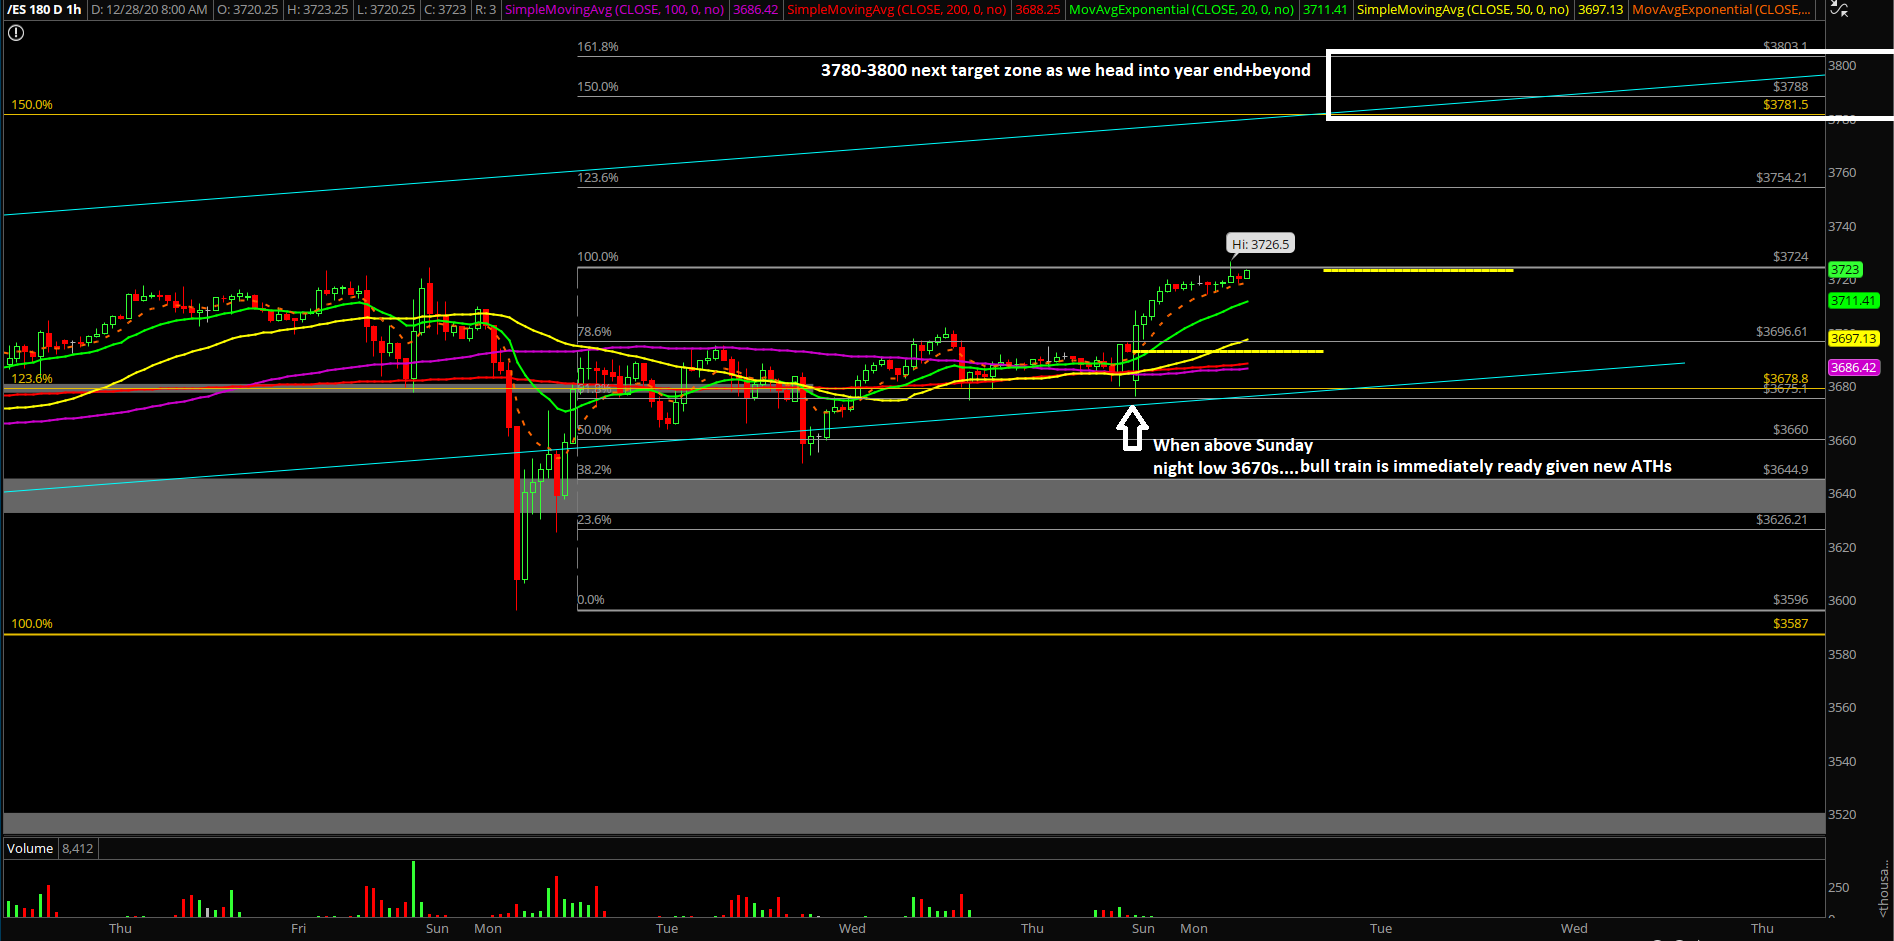Screen dimensions: 1894x941
Task: Select SimpleMovingAvg (CLOSE, 200, 0, no) study label
Action: click(897, 9)
